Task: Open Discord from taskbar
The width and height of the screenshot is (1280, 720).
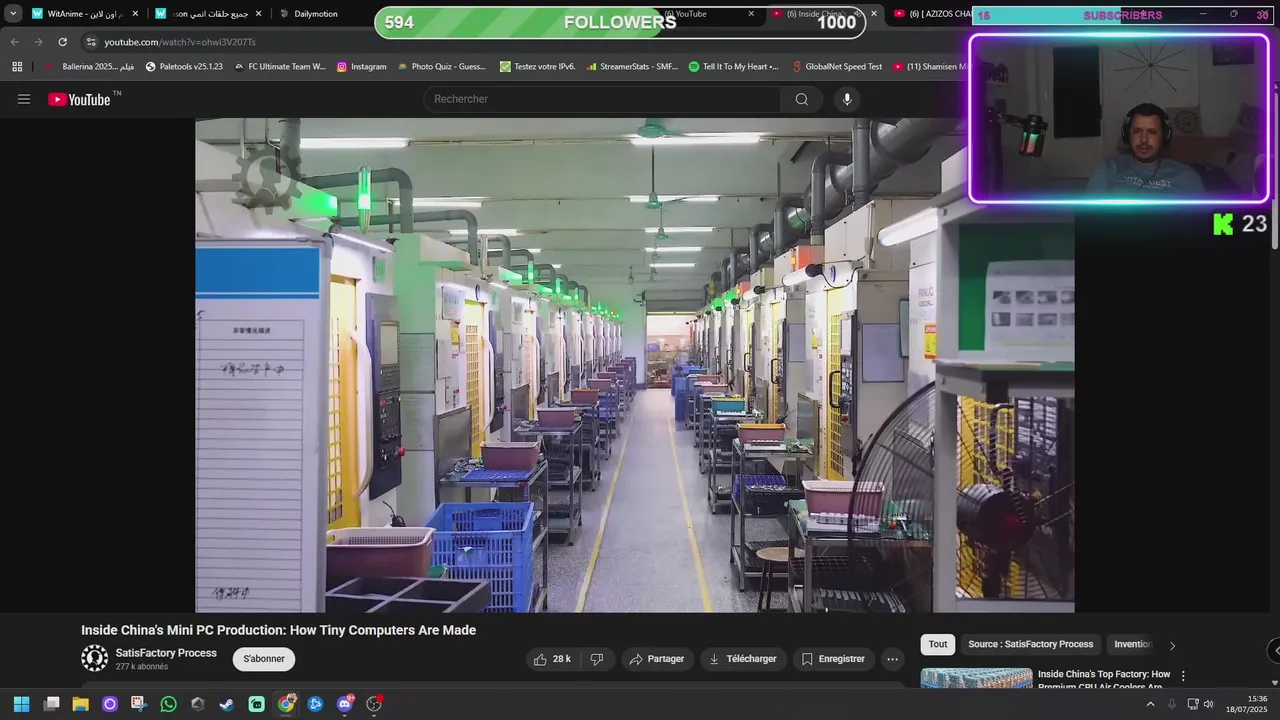Action: [x=345, y=704]
